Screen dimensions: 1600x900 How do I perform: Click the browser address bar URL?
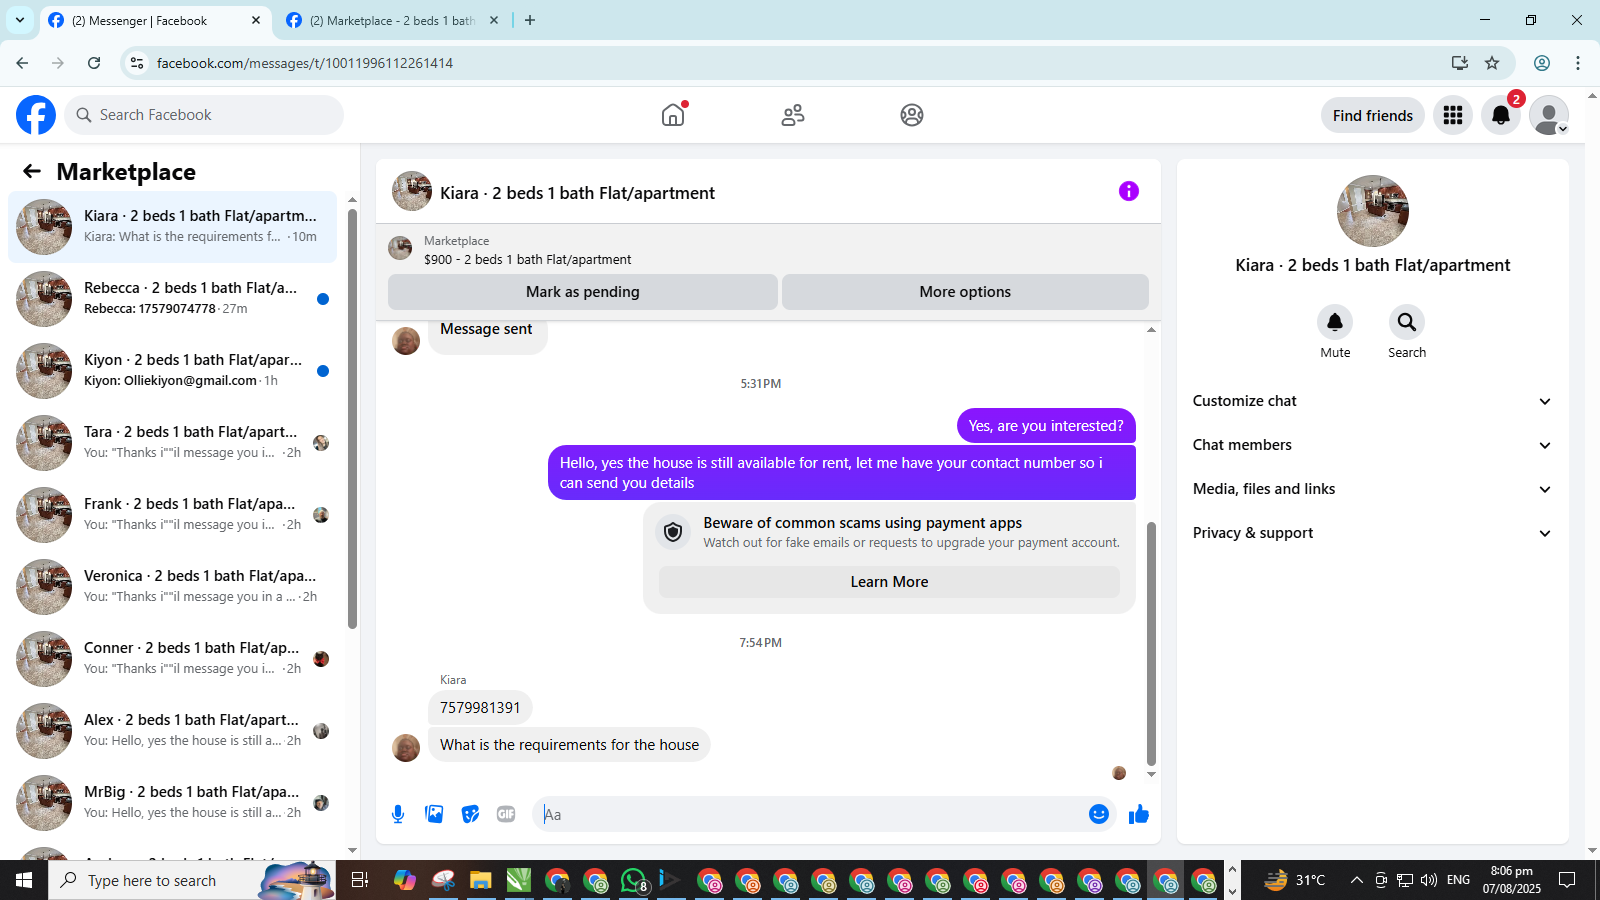(x=305, y=63)
